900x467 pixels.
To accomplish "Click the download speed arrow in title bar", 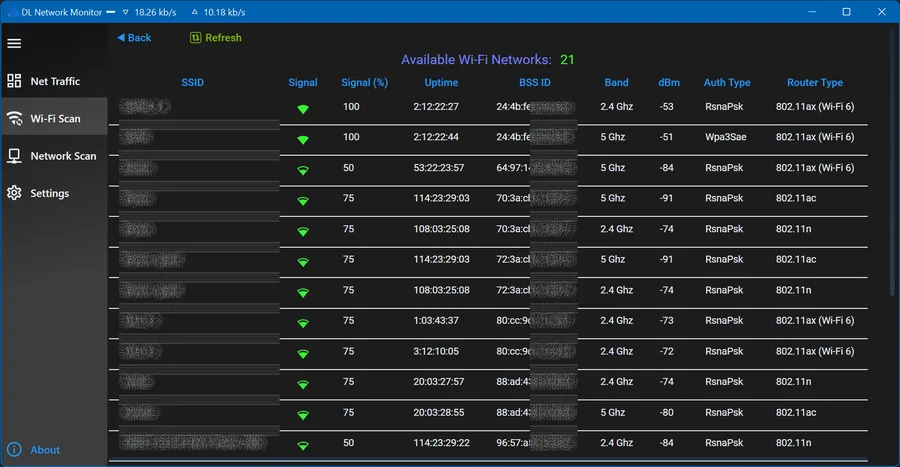I will tap(126, 11).
